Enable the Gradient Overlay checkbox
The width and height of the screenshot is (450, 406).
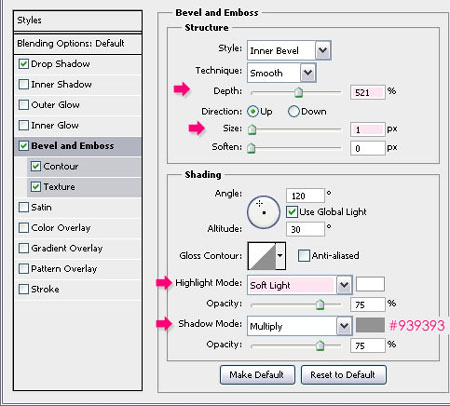(24, 248)
